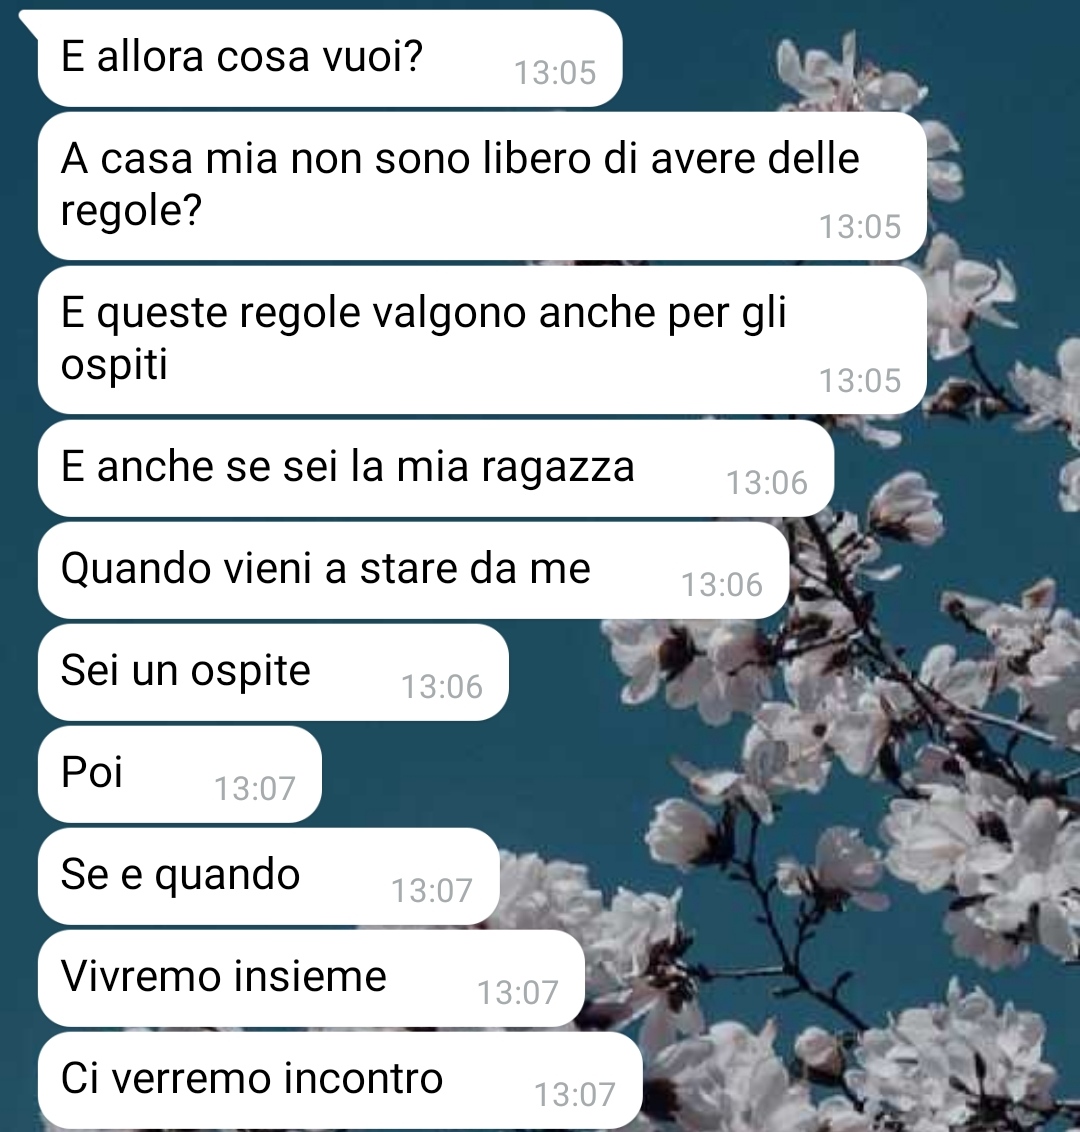Select the short message 'Poi'
This screenshot has height=1132, width=1080.
point(180,774)
